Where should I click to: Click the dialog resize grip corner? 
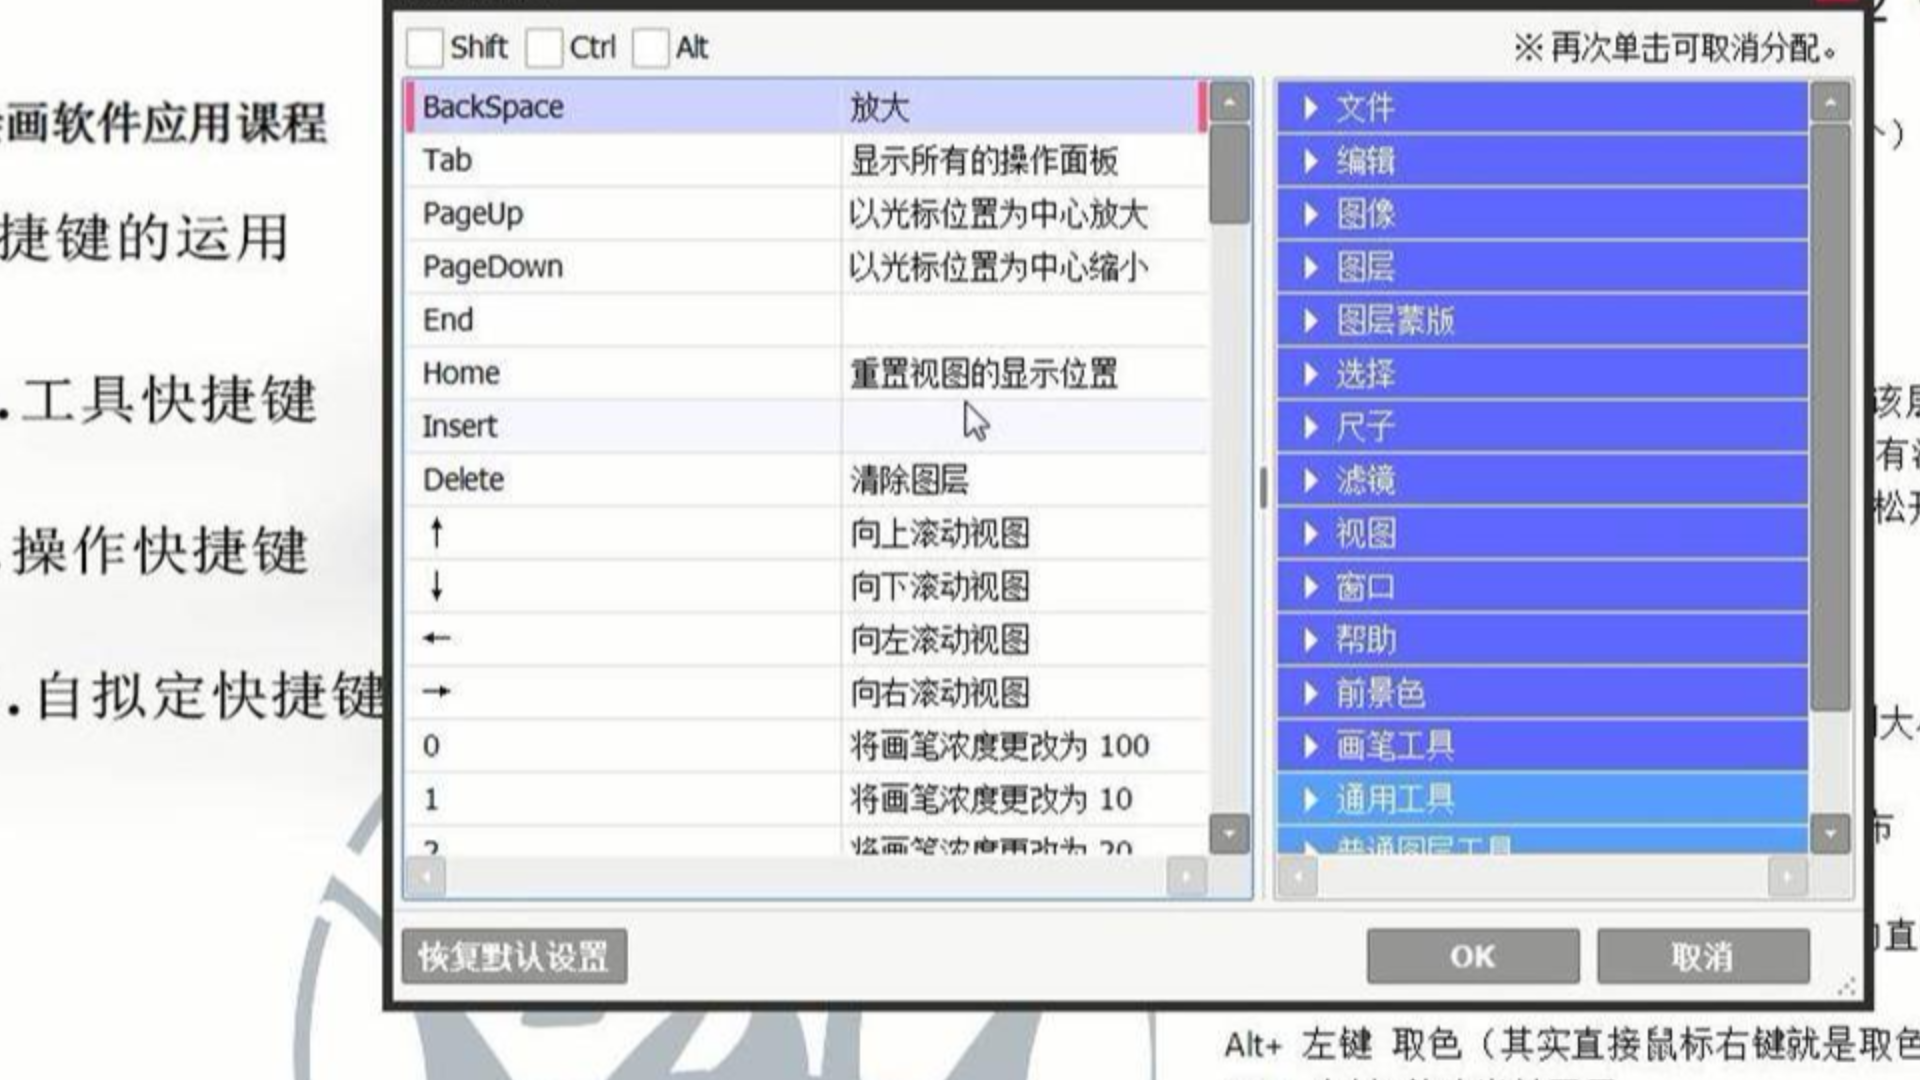[x=1847, y=987]
